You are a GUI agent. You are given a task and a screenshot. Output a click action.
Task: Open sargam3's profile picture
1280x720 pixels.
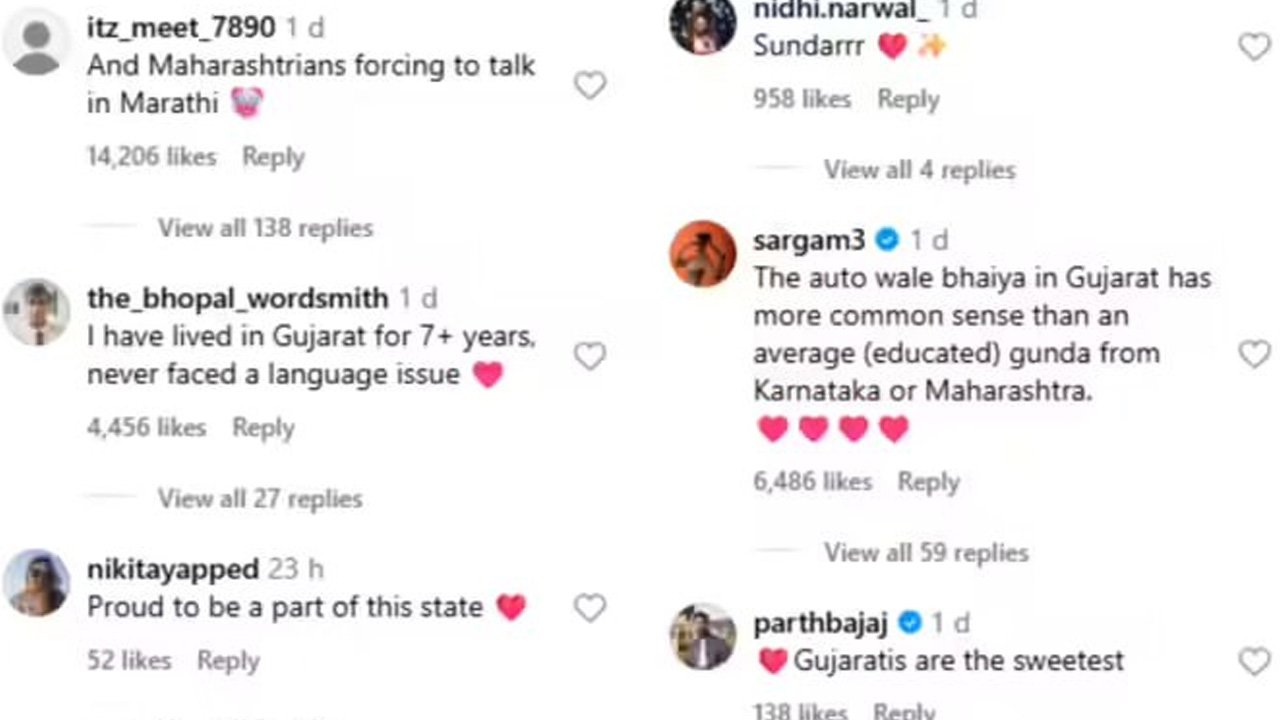pyautogui.click(x=703, y=253)
